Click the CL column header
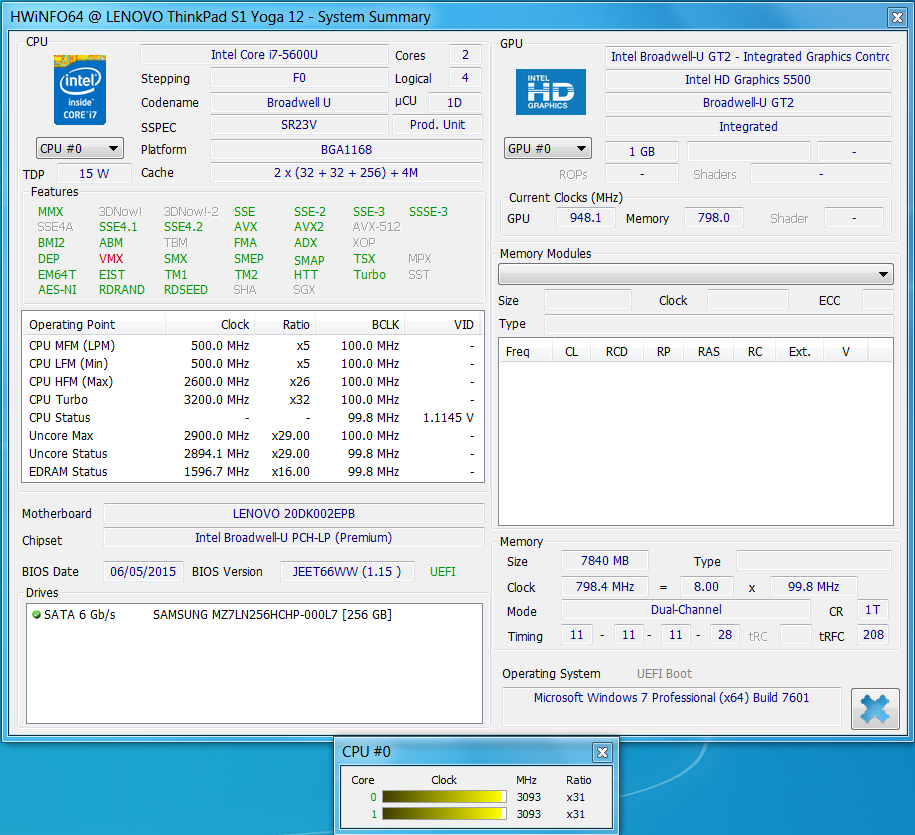Viewport: 915px width, 835px height. click(x=571, y=352)
